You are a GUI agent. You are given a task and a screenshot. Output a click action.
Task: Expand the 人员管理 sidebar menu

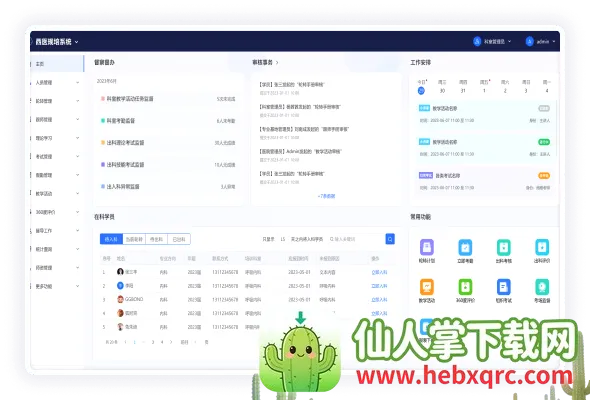point(57,82)
